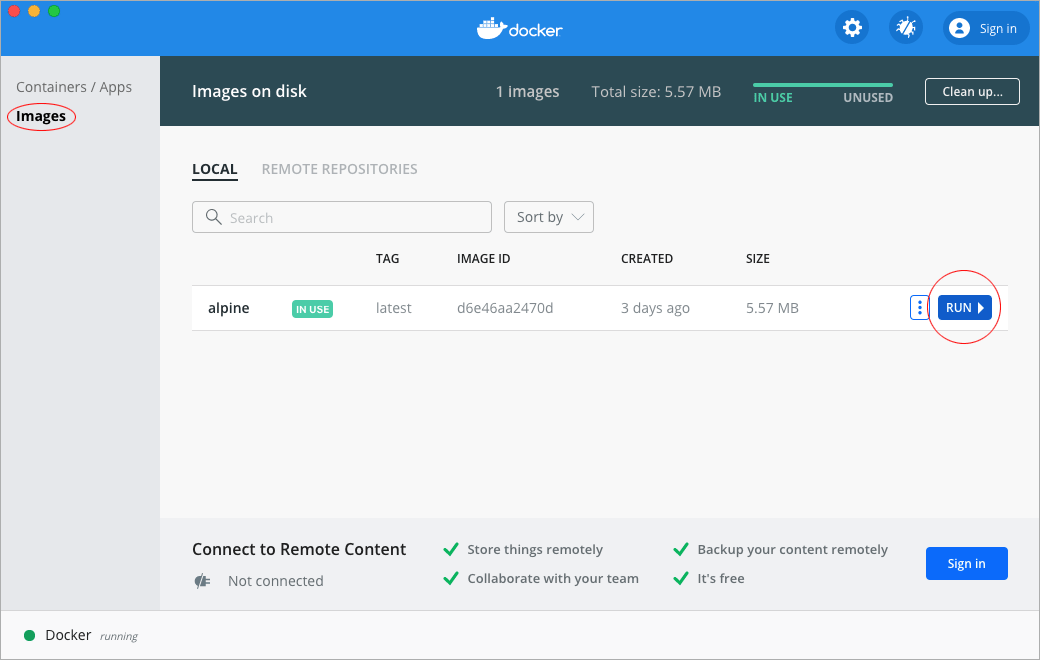
Task: Click checkmark beside "It's free"
Action: point(681,578)
